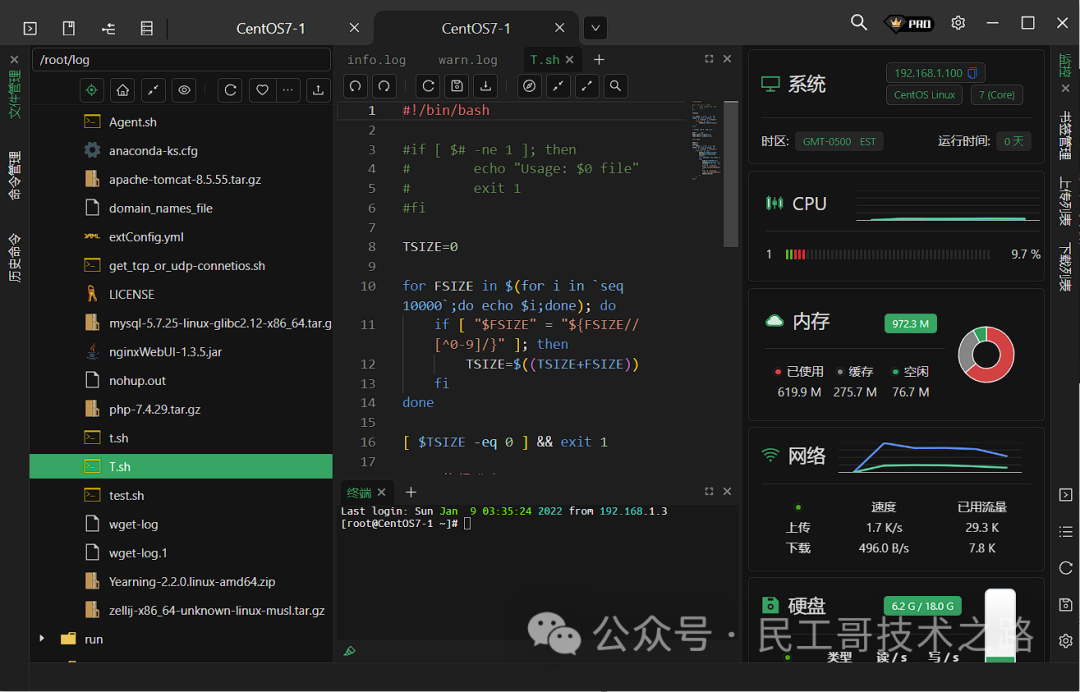Click the save icon in right sidebar bottom
This screenshot has height=692, width=1080.
click(x=1066, y=605)
